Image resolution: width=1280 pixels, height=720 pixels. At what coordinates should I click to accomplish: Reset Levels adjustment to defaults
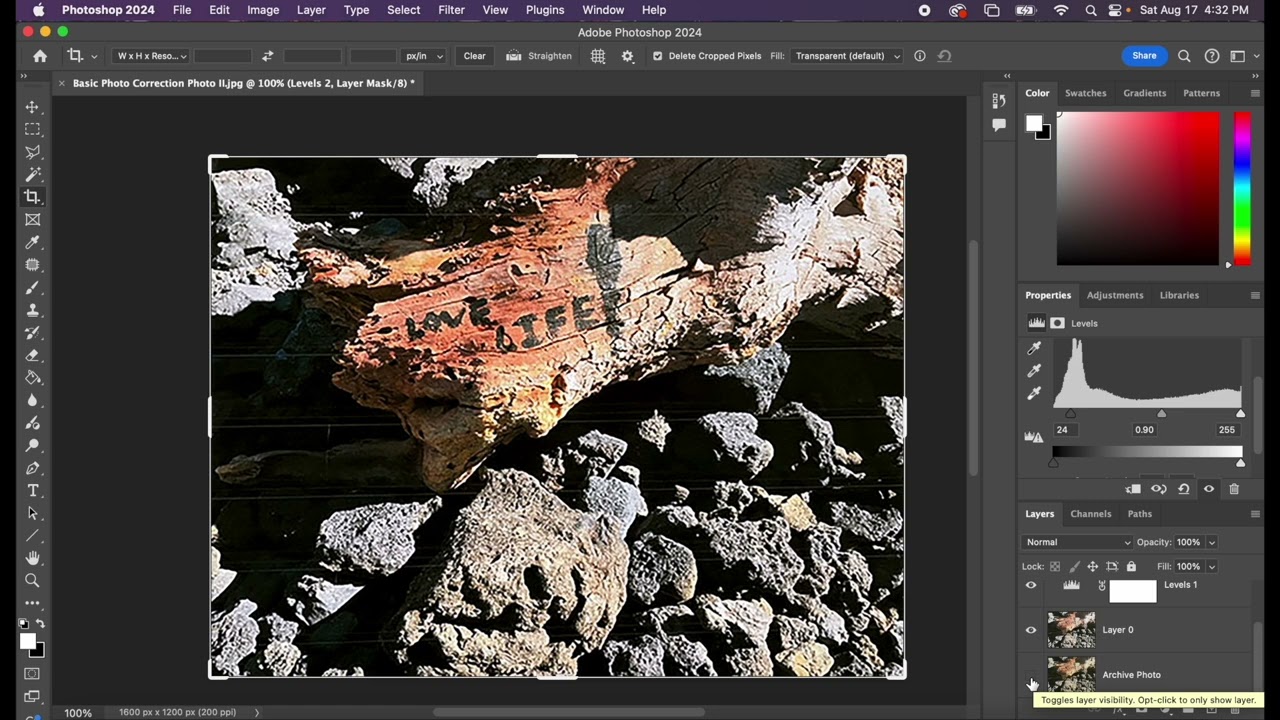[x=1184, y=489]
